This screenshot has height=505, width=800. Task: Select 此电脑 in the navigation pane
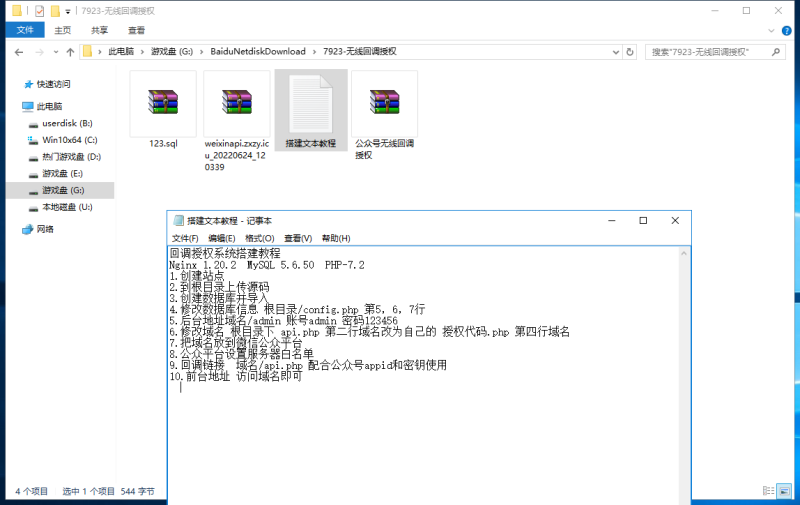[x=49, y=106]
